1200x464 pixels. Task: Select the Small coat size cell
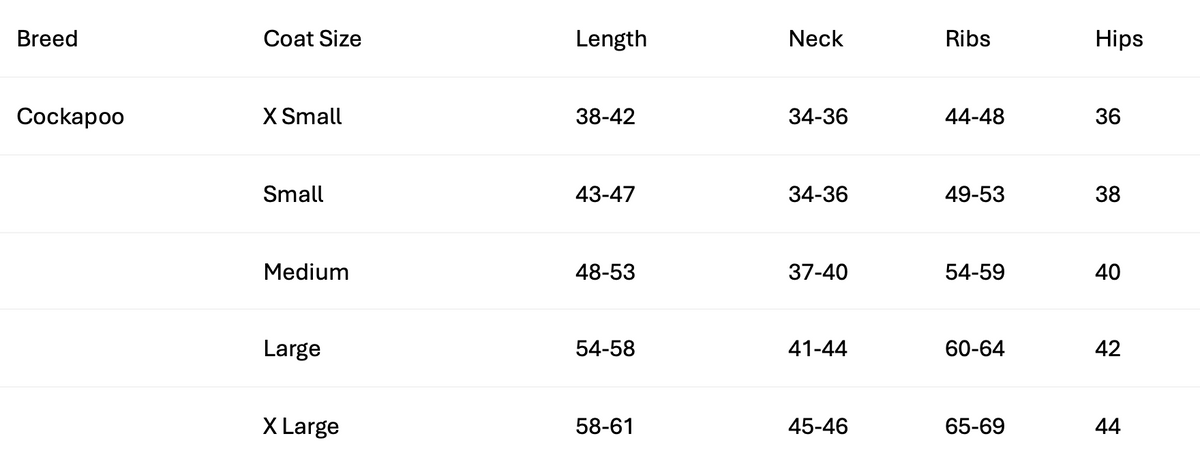(x=293, y=194)
